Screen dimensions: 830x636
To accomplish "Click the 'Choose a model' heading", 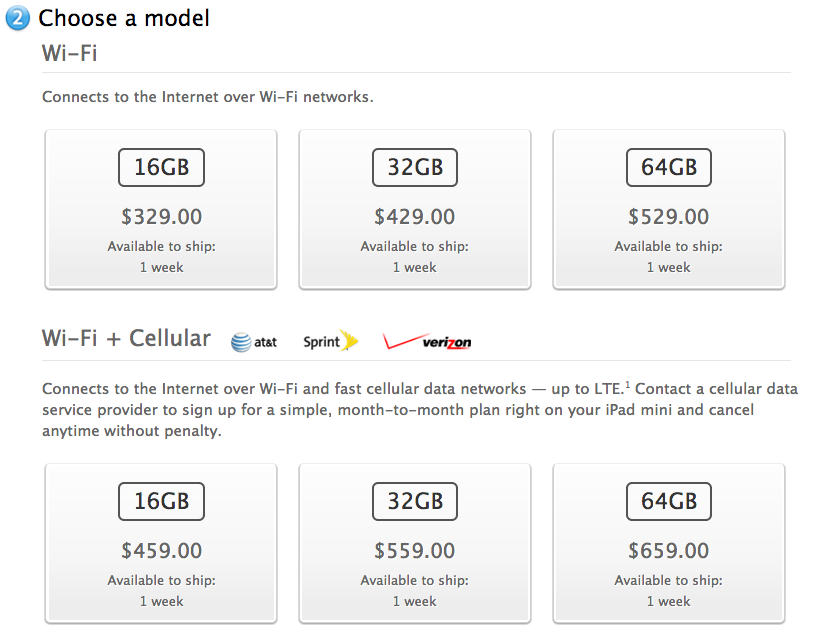I will coord(124,18).
